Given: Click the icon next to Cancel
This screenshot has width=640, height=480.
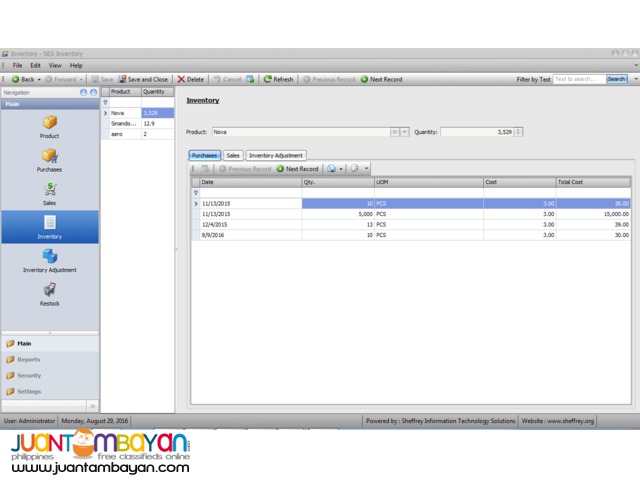Looking at the screenshot, I should [250, 79].
